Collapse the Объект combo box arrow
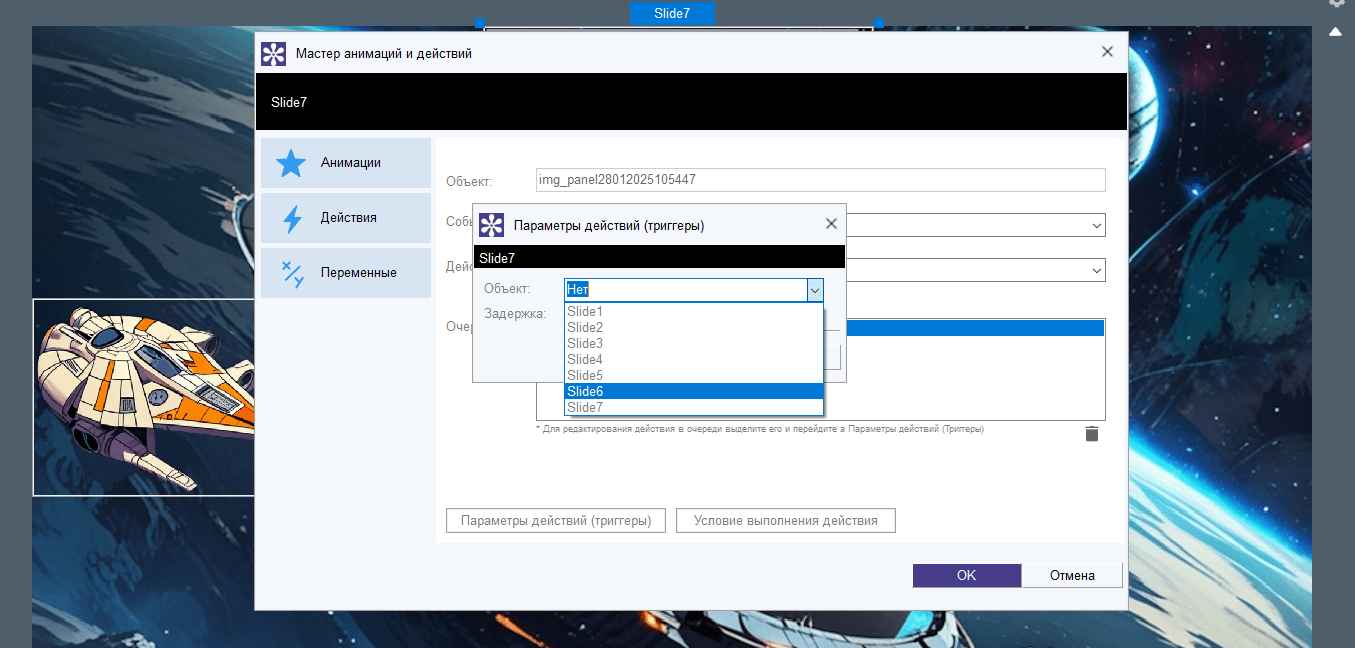Viewport: 1355px width, 648px height. click(x=815, y=290)
